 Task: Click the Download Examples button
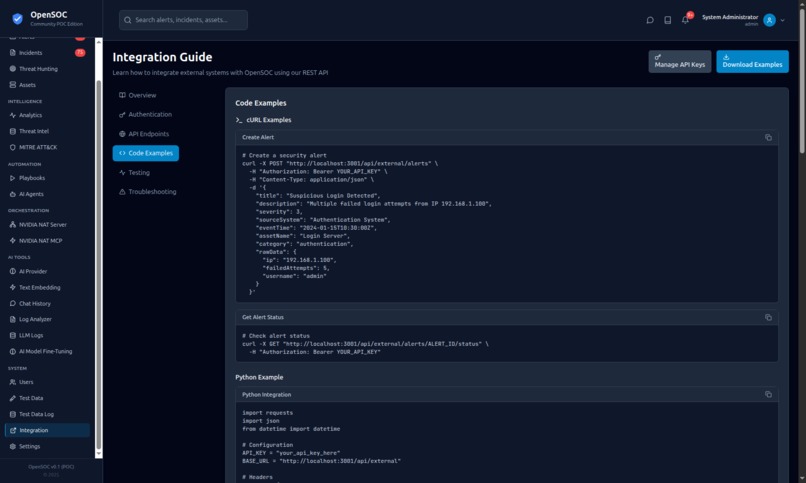click(752, 61)
